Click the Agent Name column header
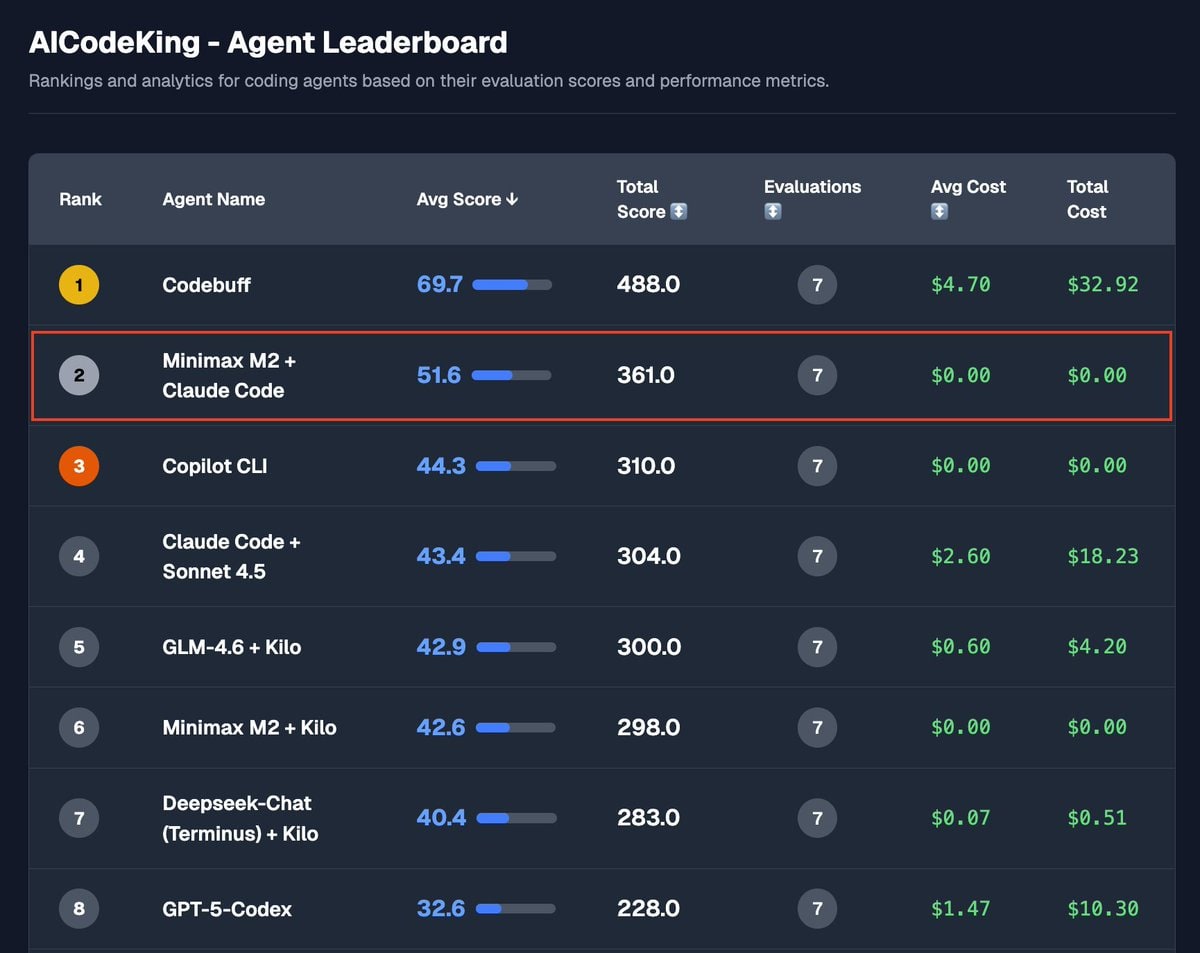 coord(213,199)
